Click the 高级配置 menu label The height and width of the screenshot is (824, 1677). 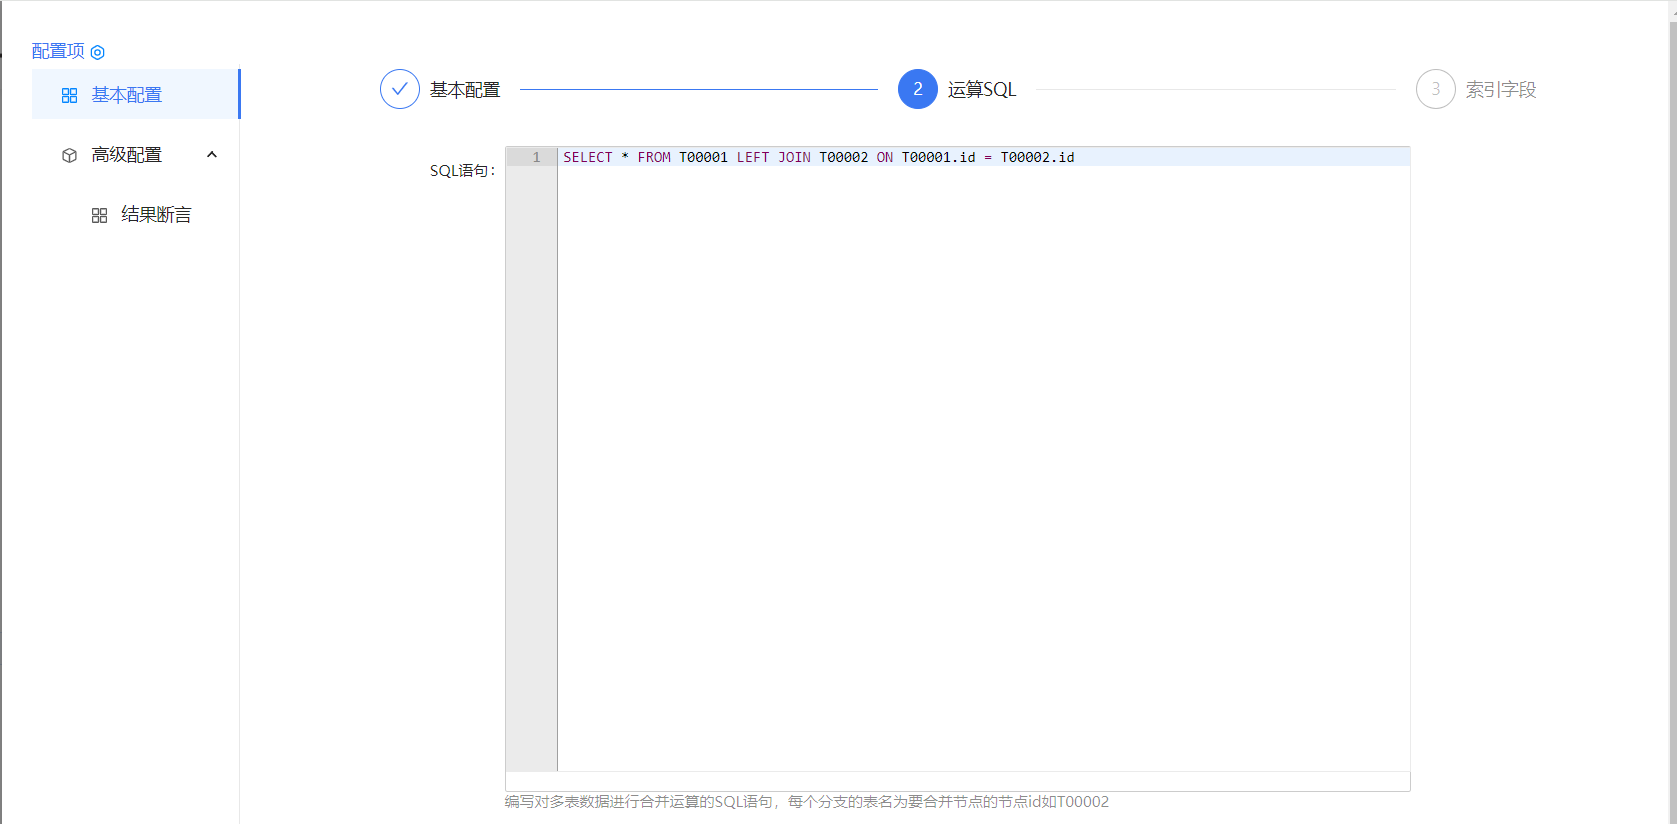pyautogui.click(x=127, y=155)
